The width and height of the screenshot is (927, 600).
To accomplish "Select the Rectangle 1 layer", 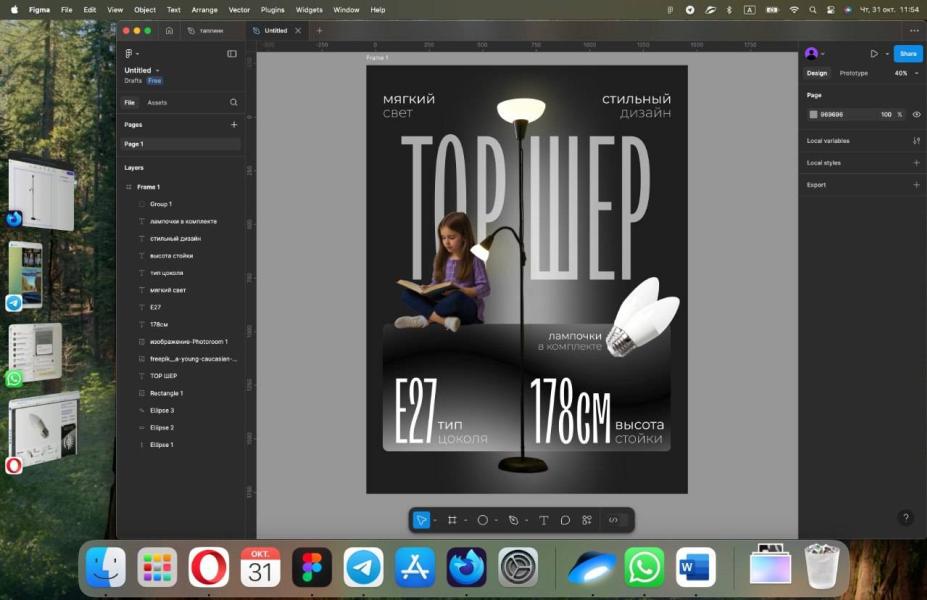I will 166,393.
